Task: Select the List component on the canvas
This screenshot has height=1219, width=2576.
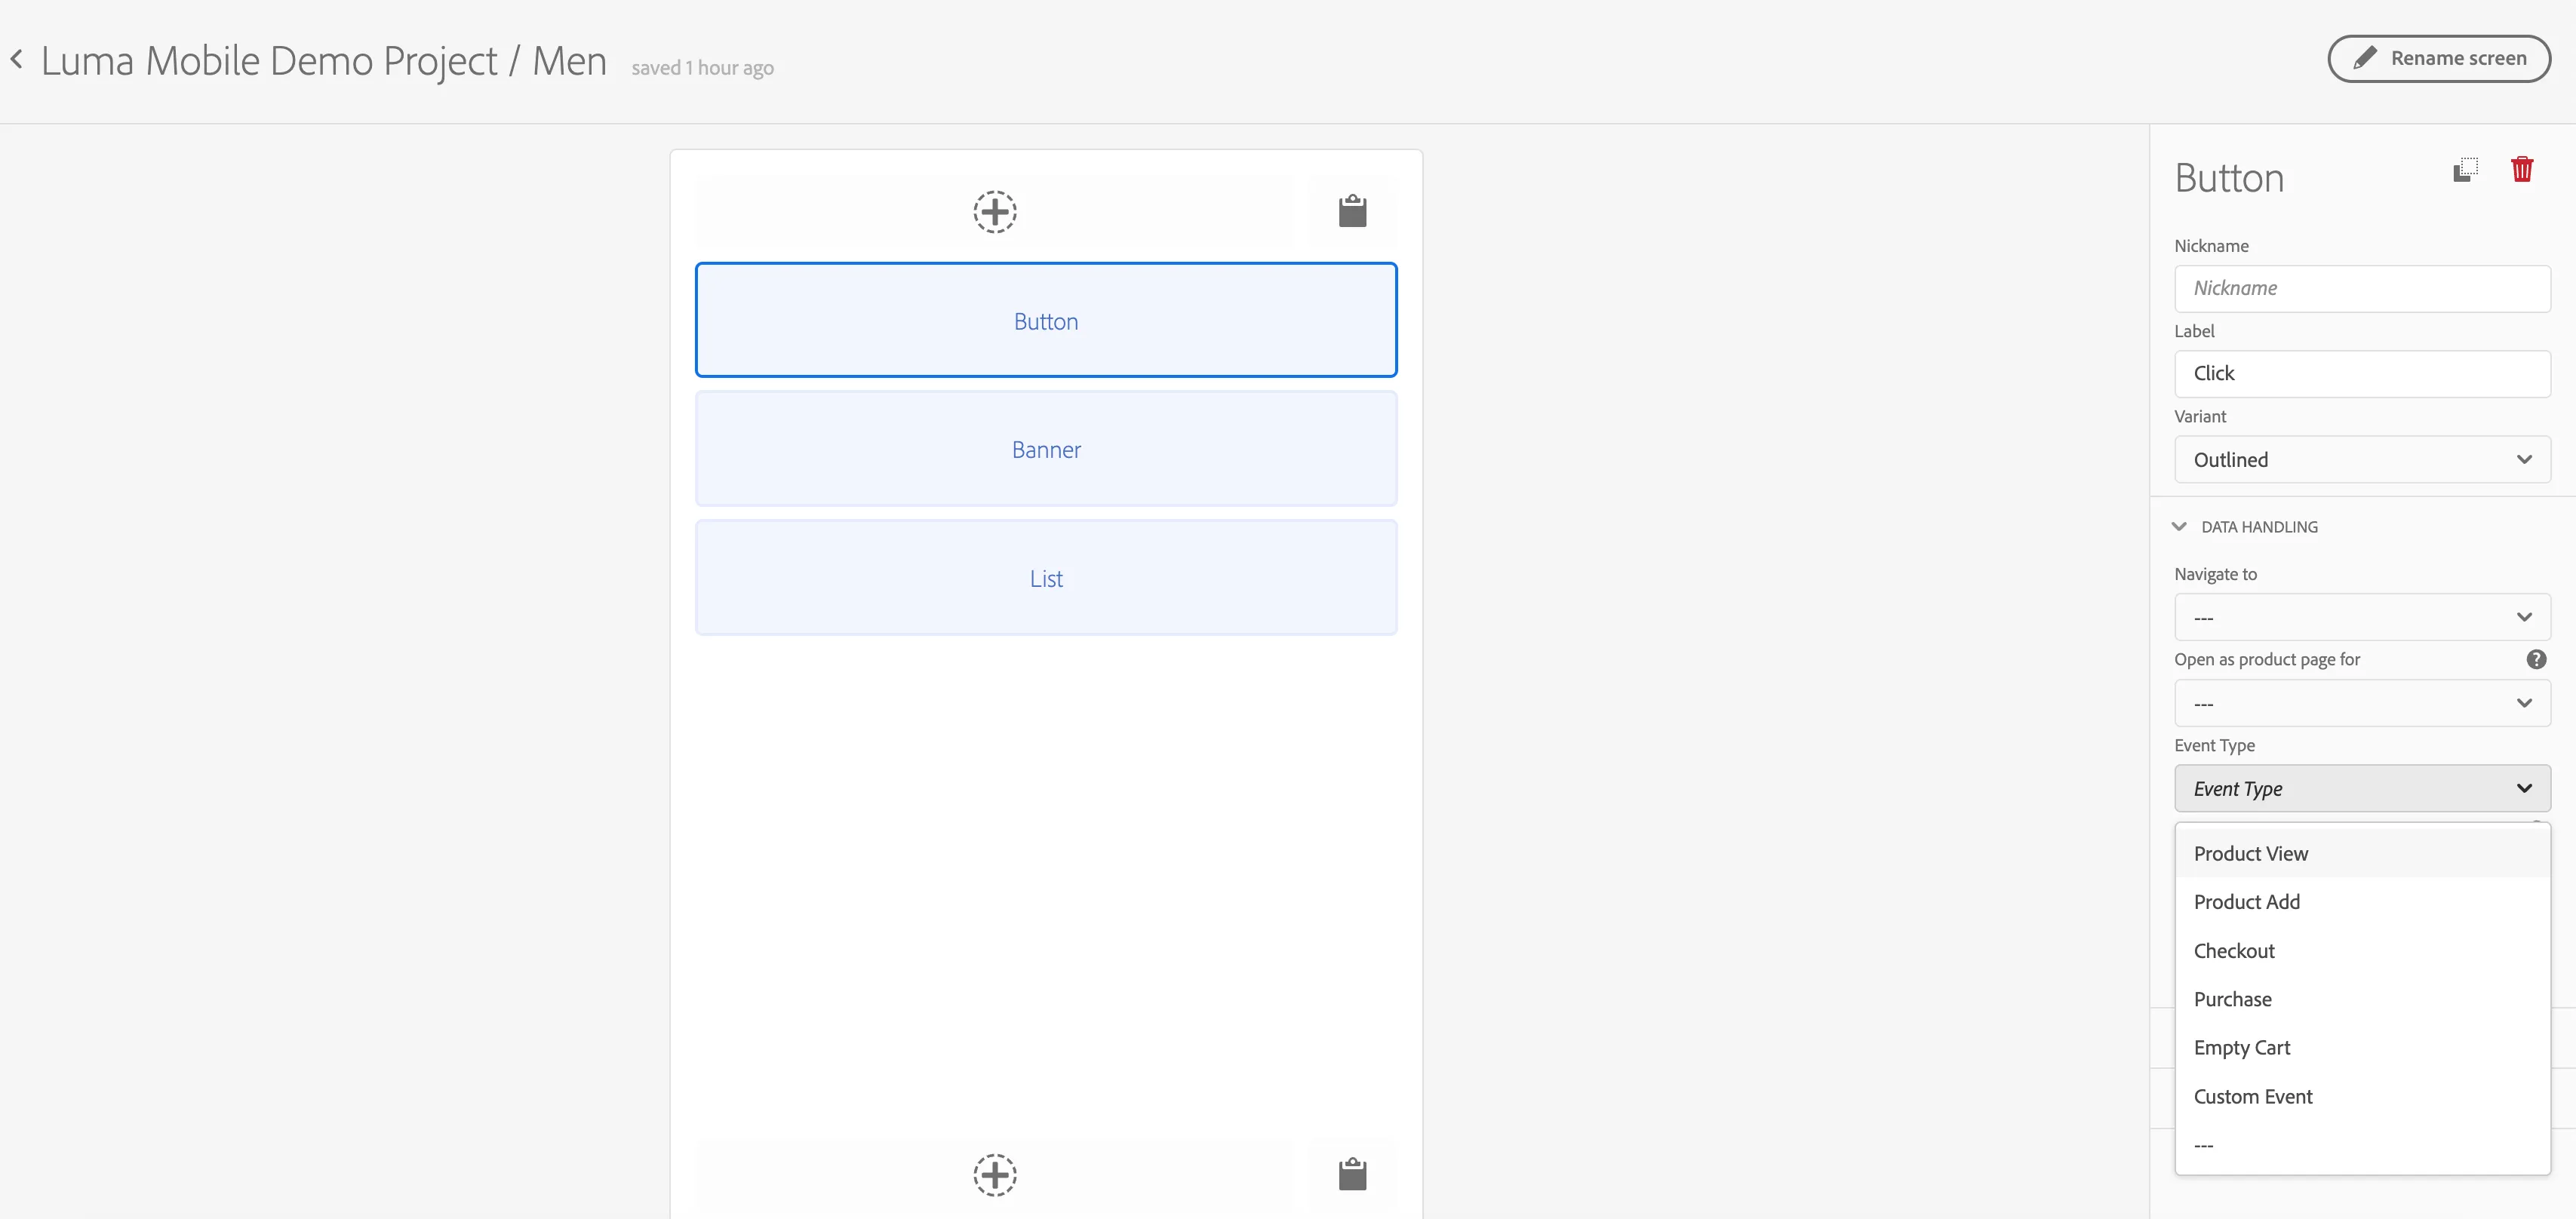Action: [1046, 578]
